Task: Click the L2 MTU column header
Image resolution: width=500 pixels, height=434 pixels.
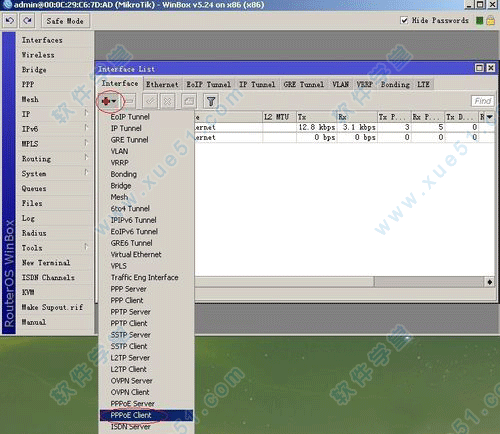Action: (279, 117)
